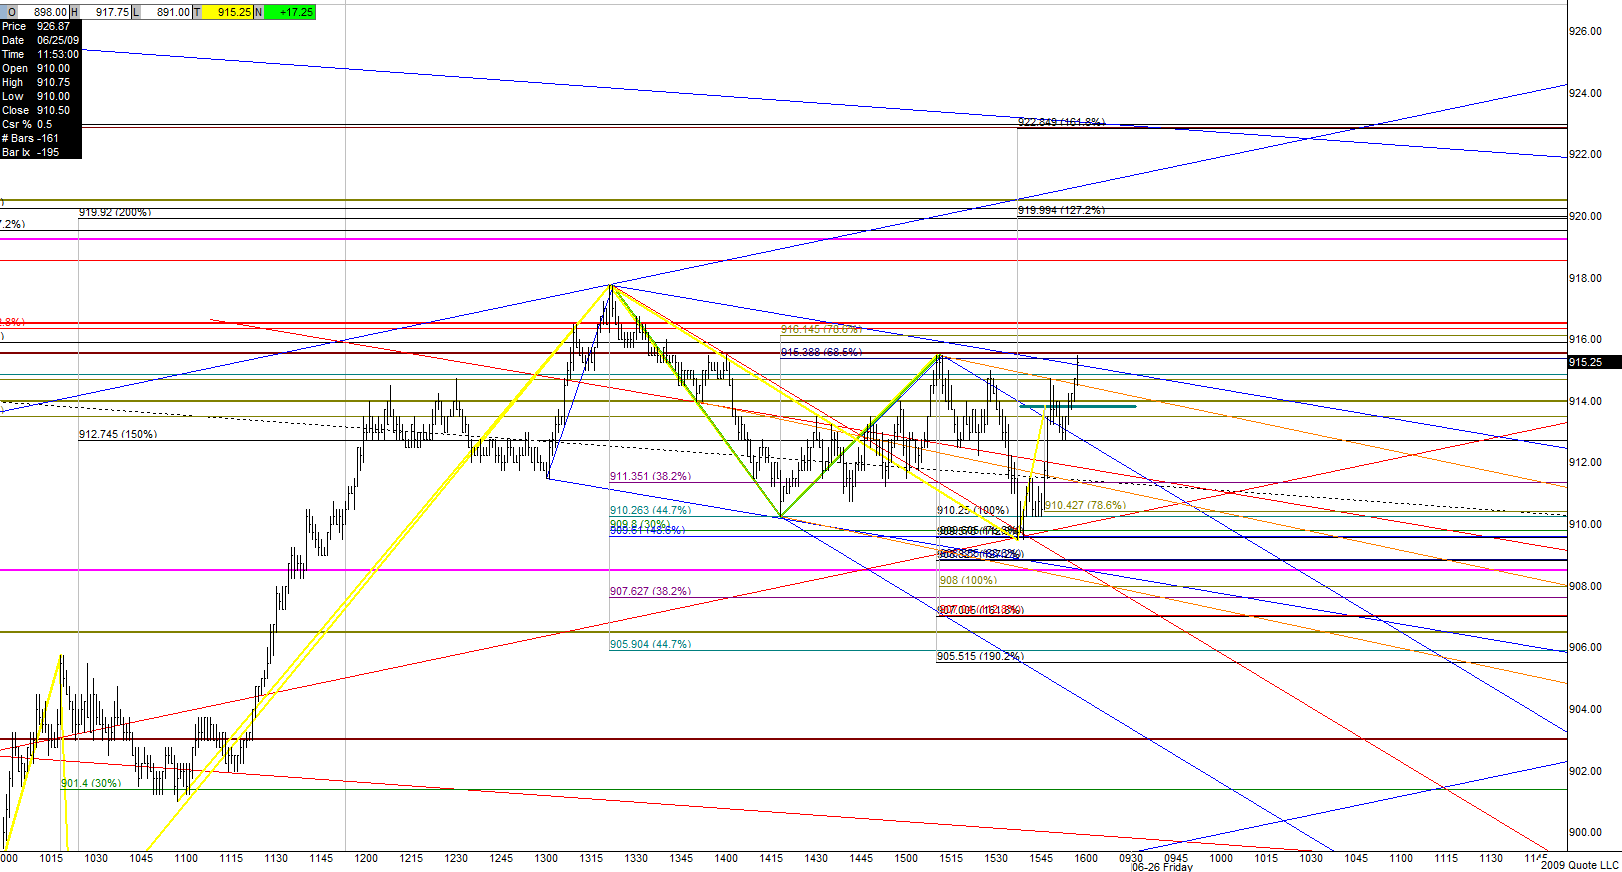Select the green net change box +17.25

tap(290, 12)
